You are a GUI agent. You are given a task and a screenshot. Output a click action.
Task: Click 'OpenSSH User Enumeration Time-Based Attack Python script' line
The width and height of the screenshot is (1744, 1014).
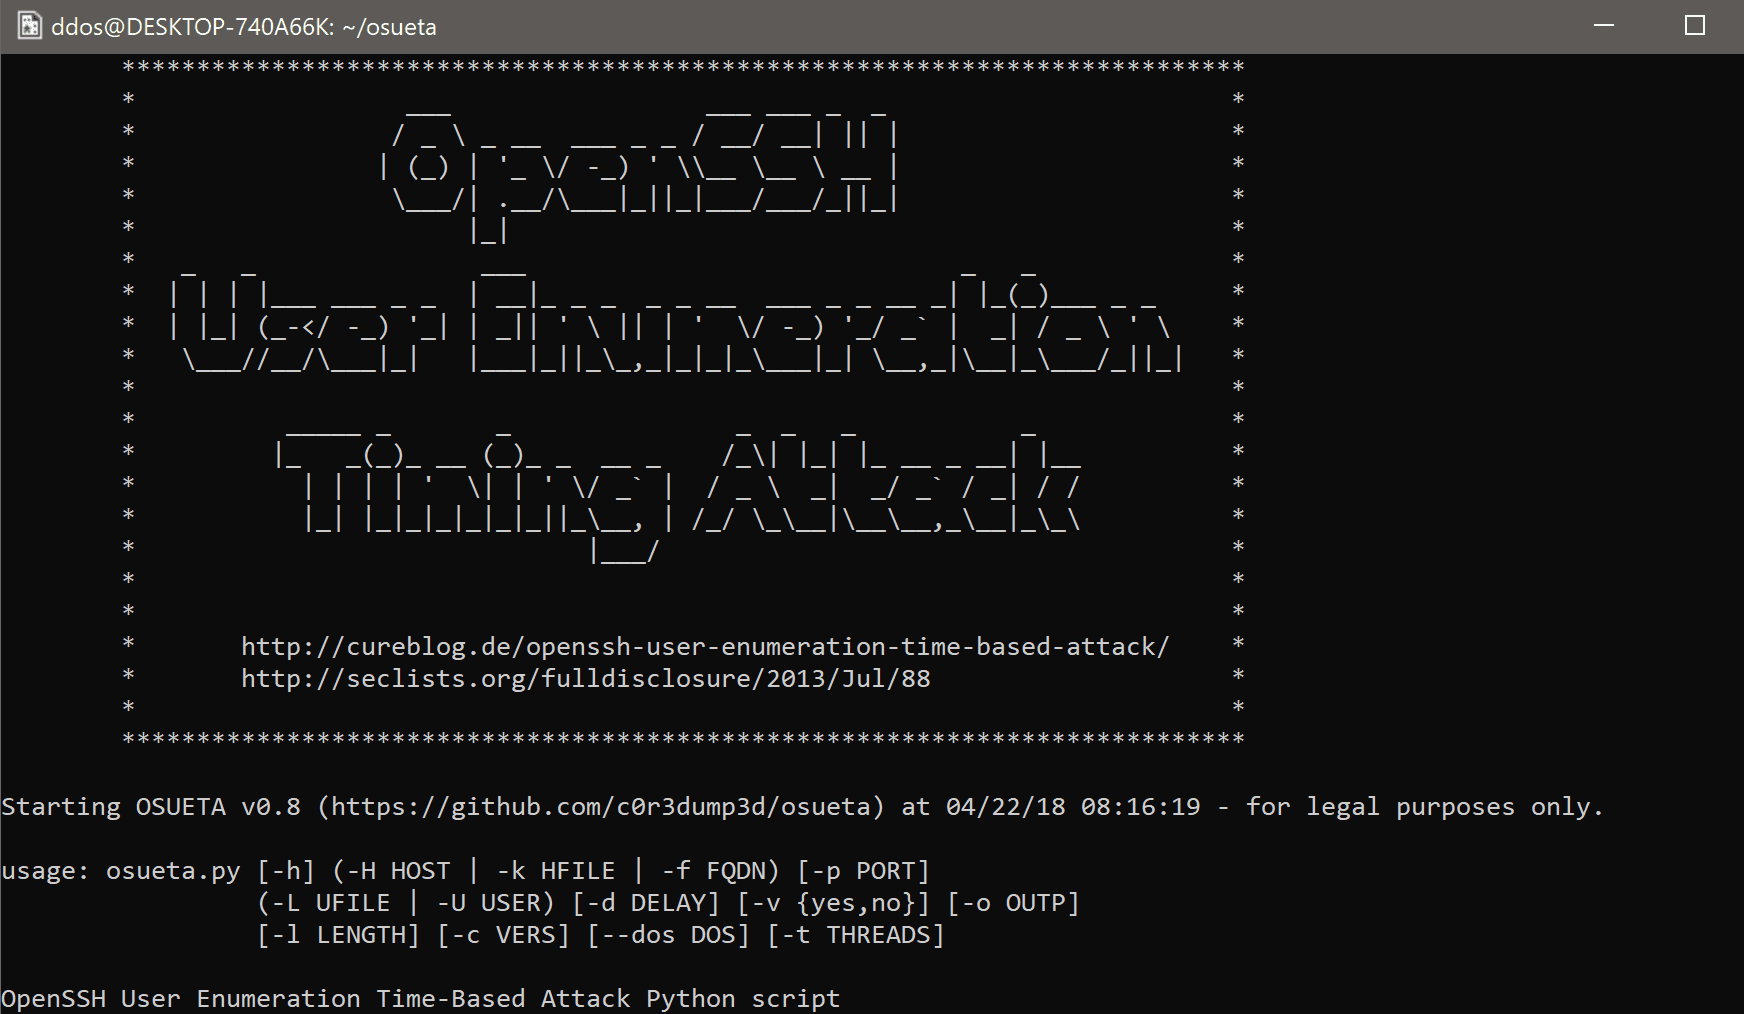(x=421, y=999)
